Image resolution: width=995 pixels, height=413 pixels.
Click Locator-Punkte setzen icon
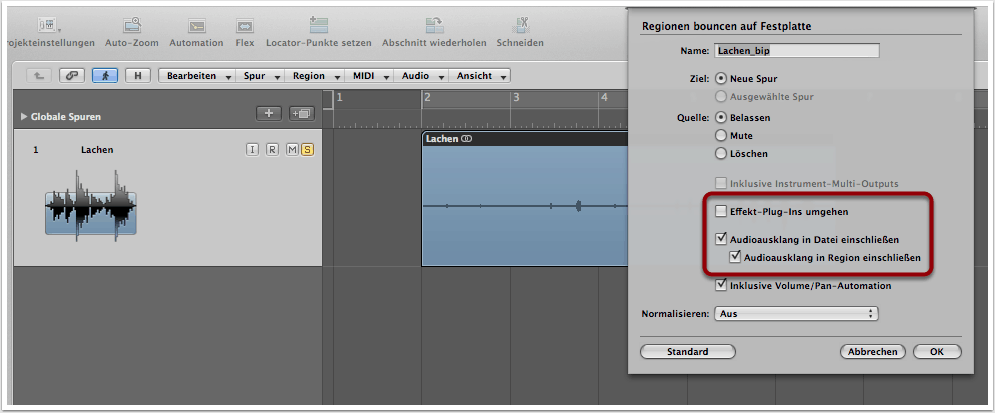pyautogui.click(x=319, y=25)
